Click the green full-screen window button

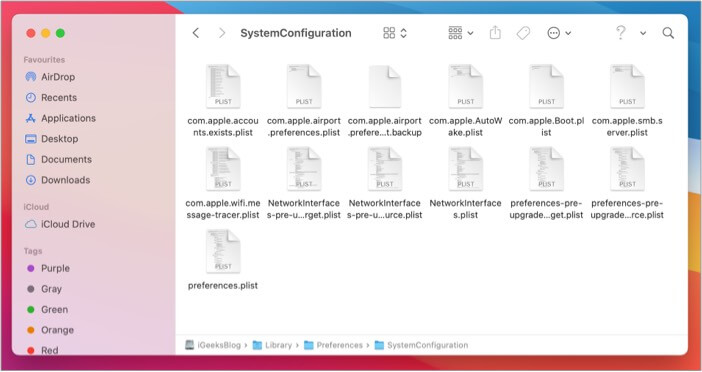[60, 33]
